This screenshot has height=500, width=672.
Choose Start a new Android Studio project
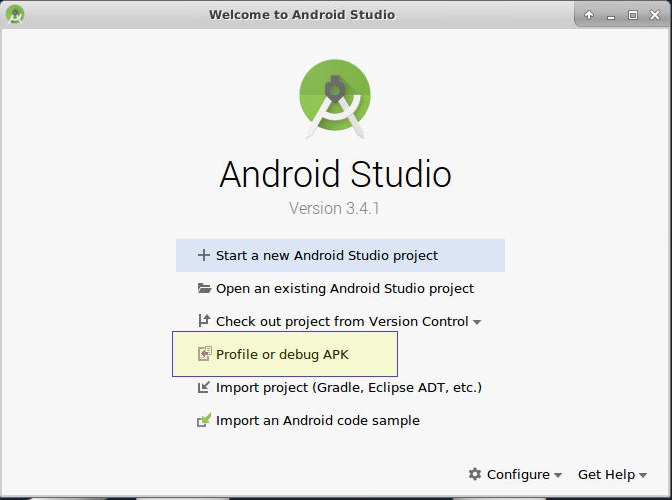pyautogui.click(x=327, y=255)
